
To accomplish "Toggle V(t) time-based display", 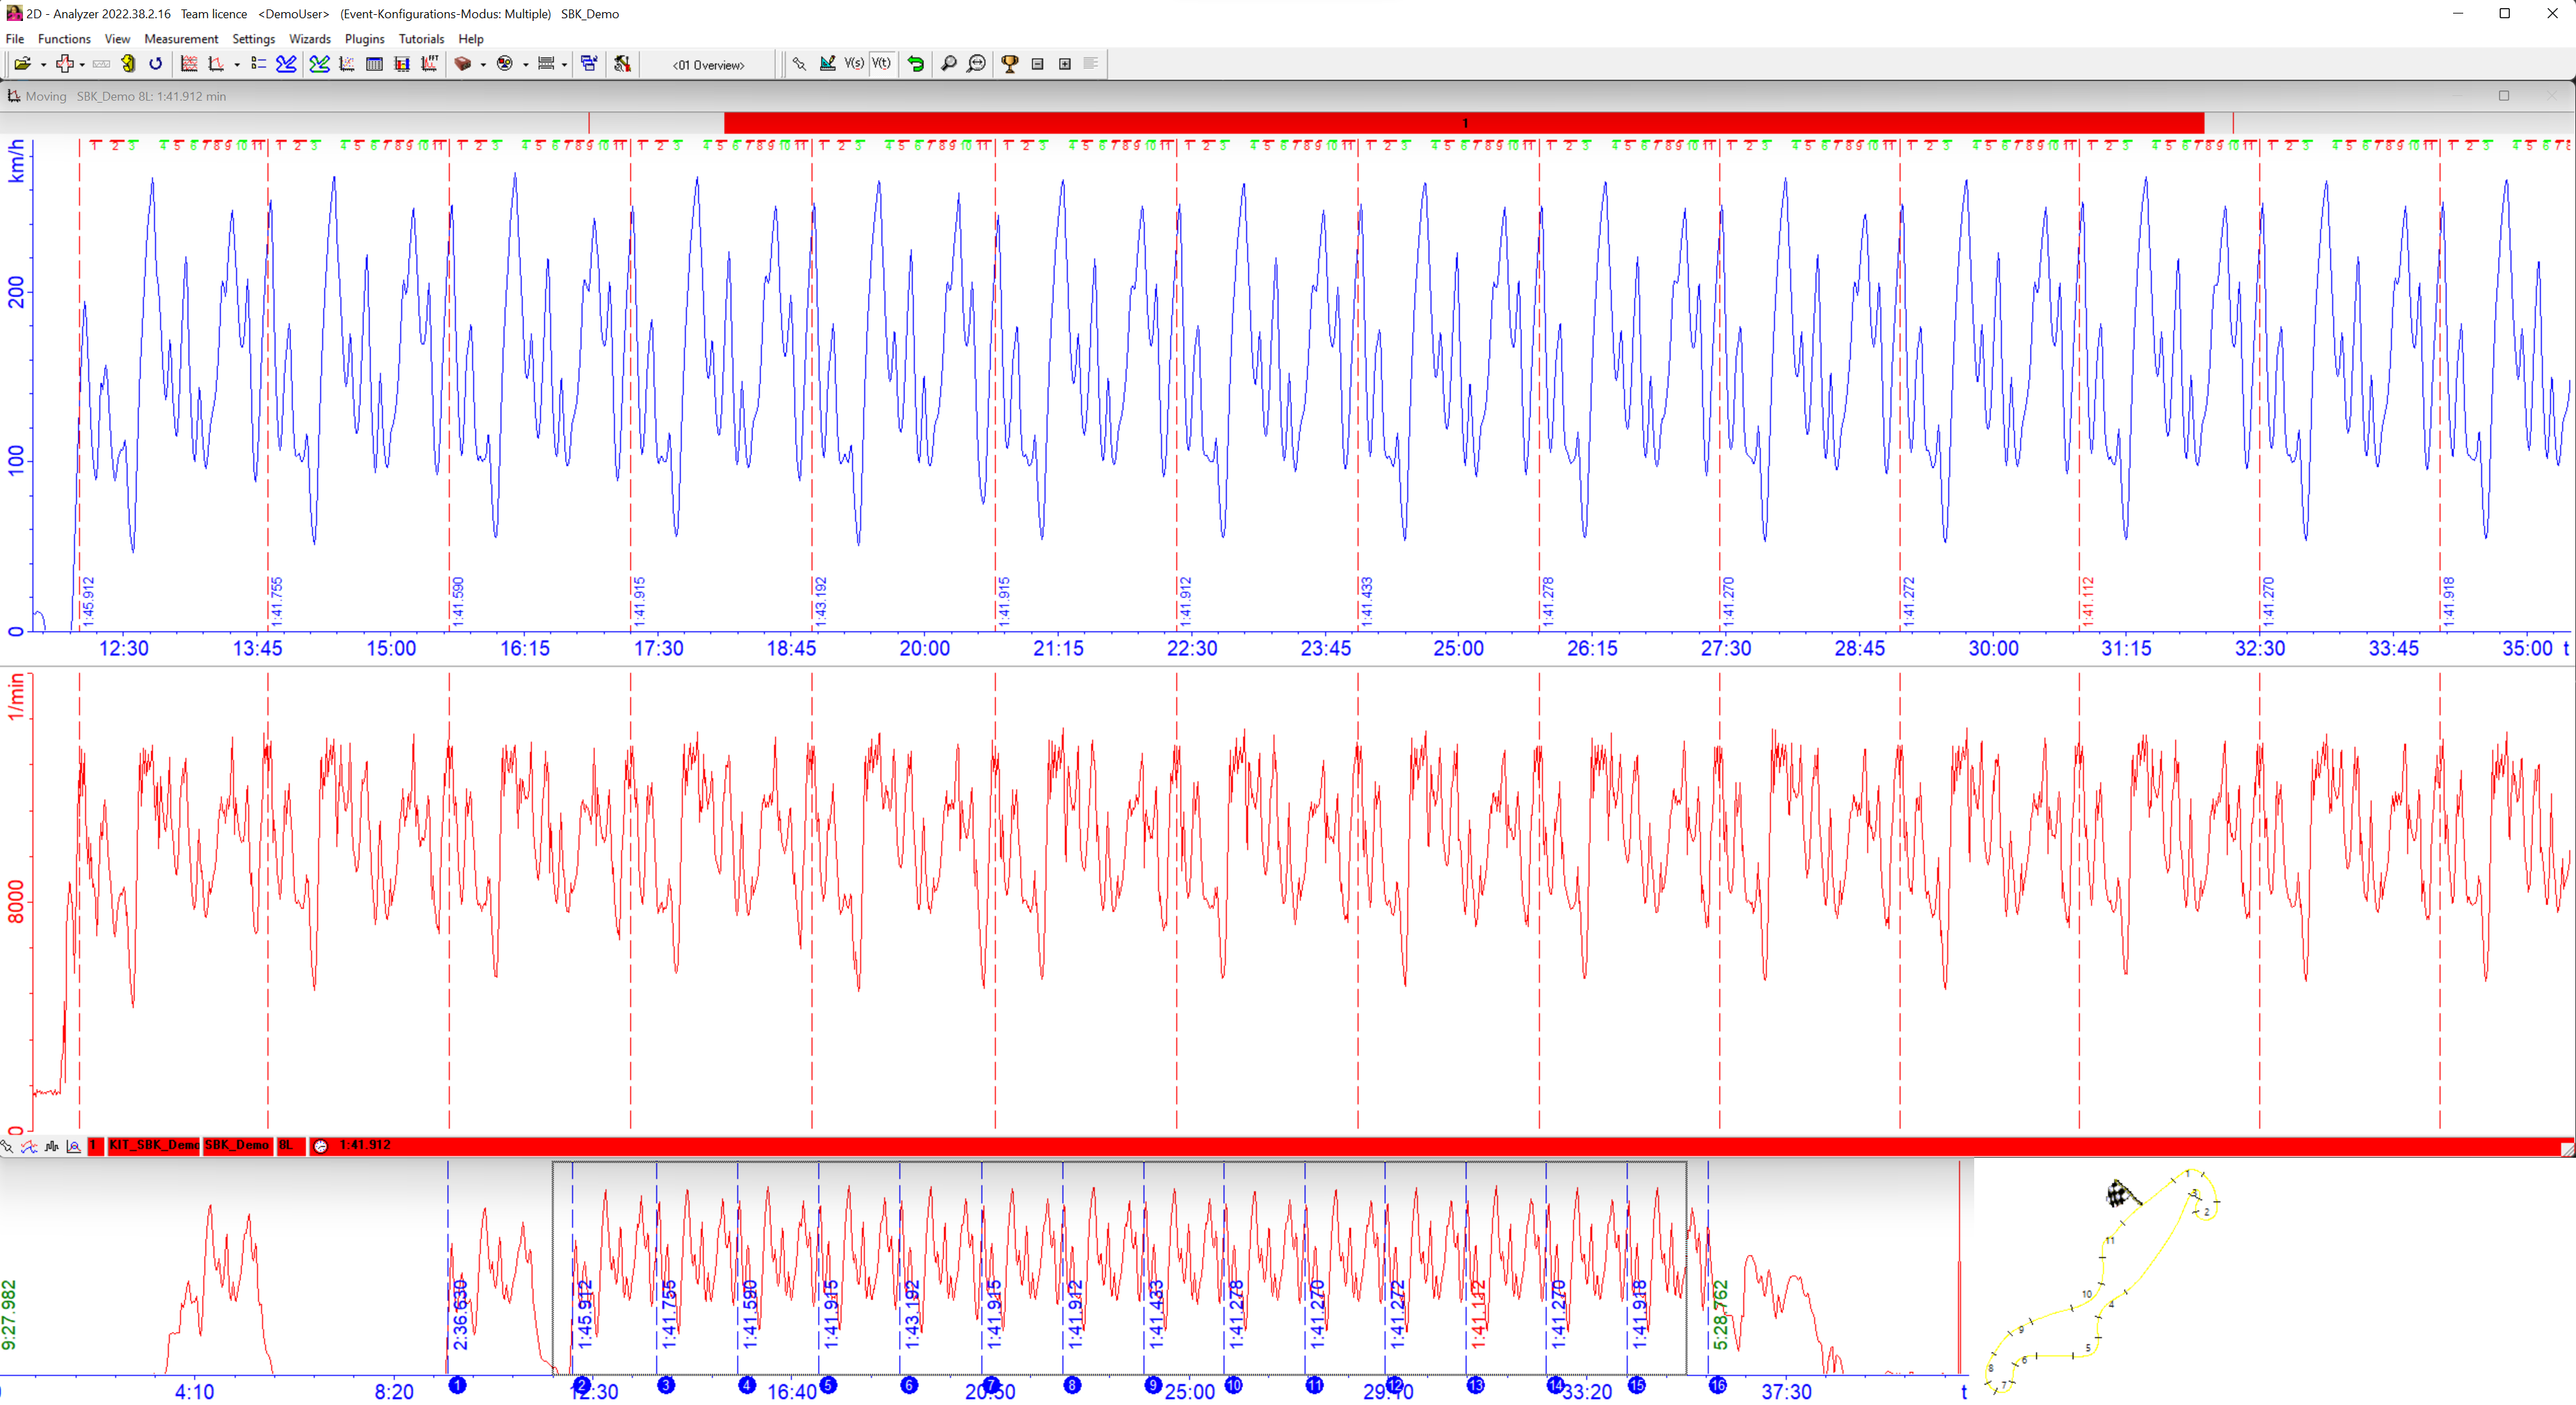I will (x=881, y=64).
